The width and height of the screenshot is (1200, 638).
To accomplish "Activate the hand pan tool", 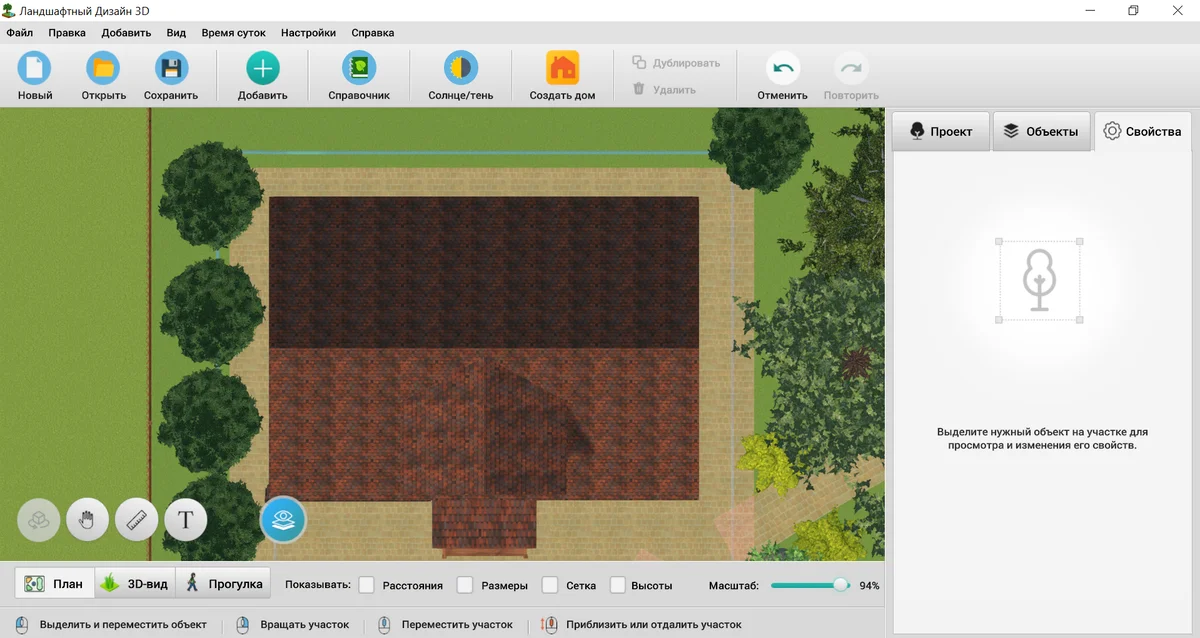I will tap(88, 520).
